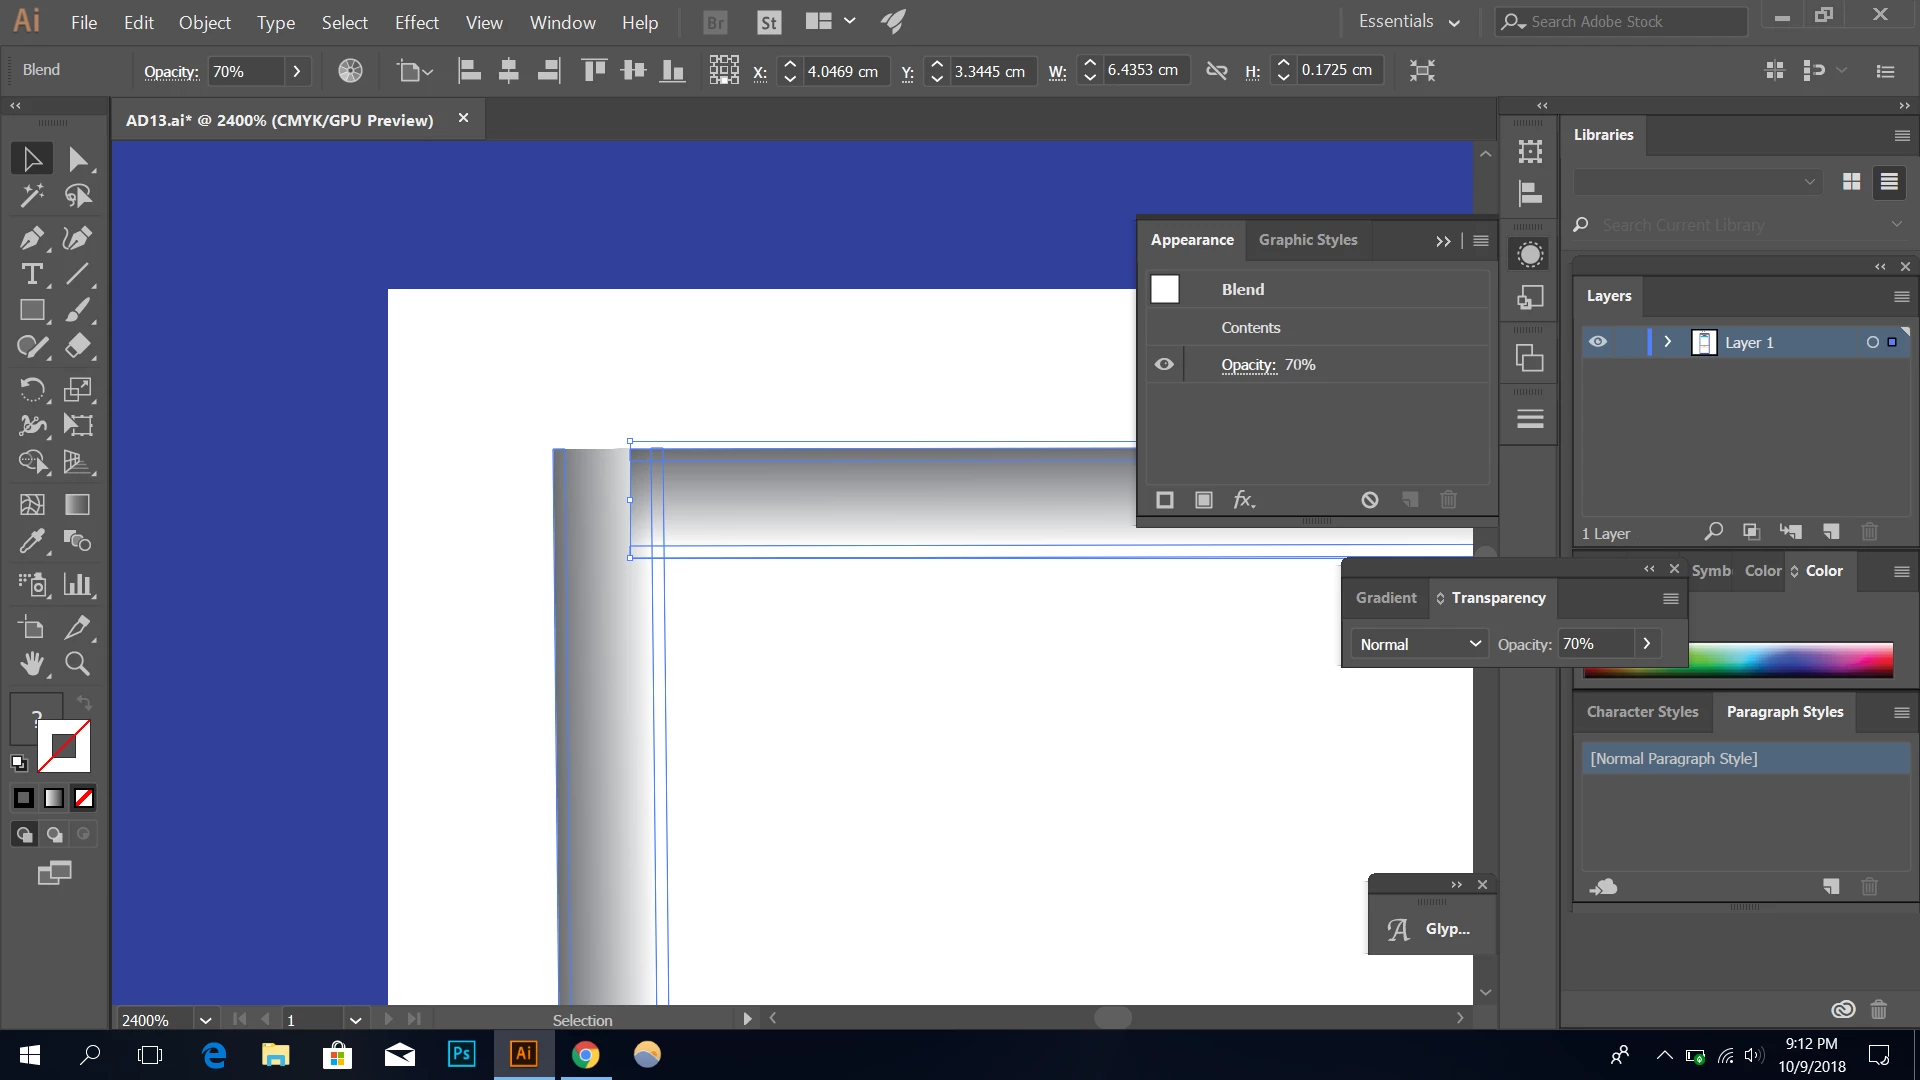Expand Layer 1 sublayers
Viewport: 1920px width, 1080px height.
(x=1667, y=342)
